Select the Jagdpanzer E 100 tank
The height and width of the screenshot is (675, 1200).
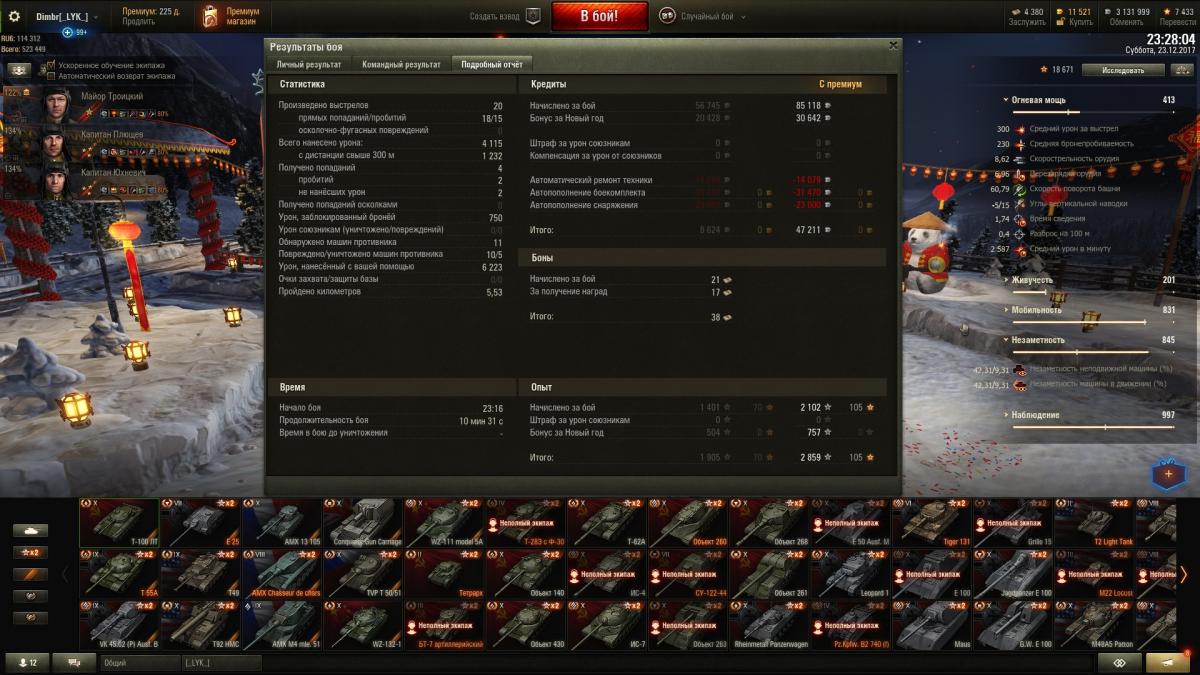point(1014,574)
